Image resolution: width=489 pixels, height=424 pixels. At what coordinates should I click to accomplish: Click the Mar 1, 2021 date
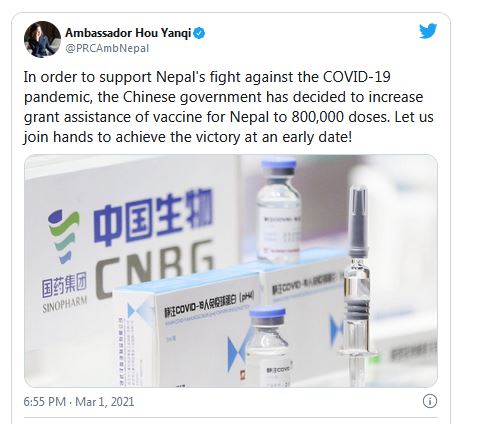click(x=105, y=402)
